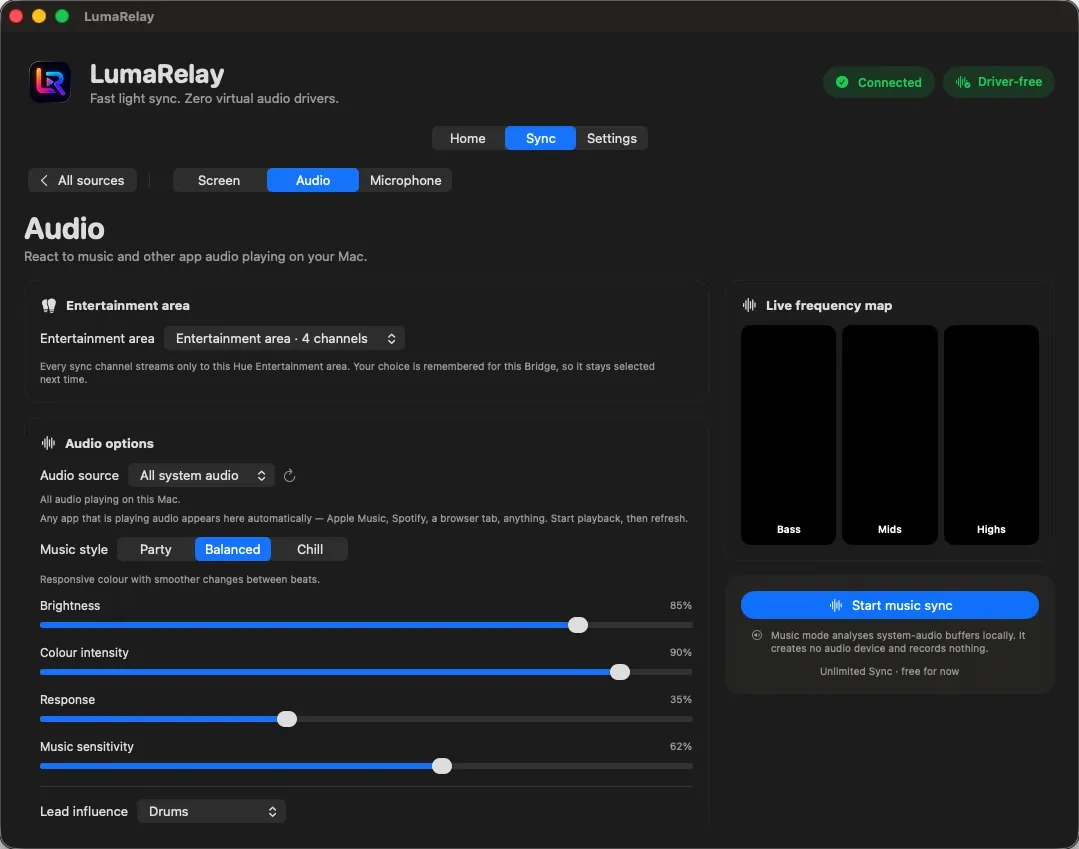
Task: Switch to the Screen source tab
Action: [219, 180]
